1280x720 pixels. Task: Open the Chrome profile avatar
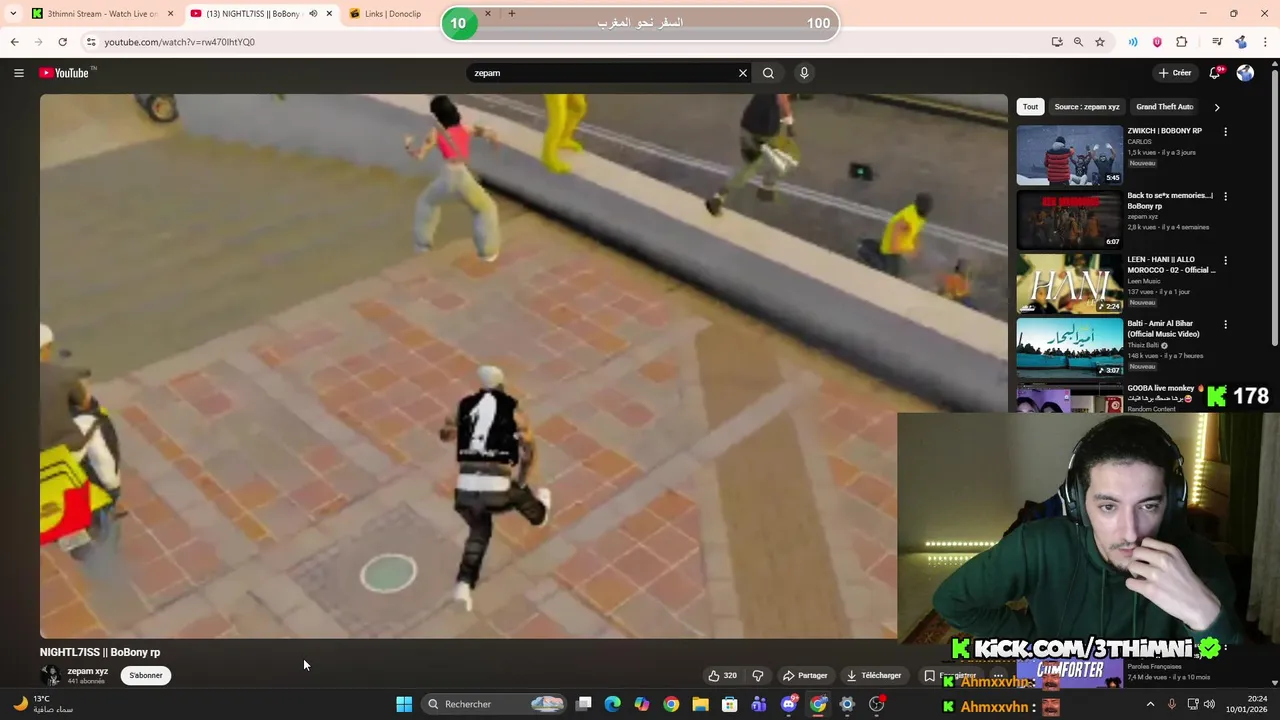click(1241, 42)
